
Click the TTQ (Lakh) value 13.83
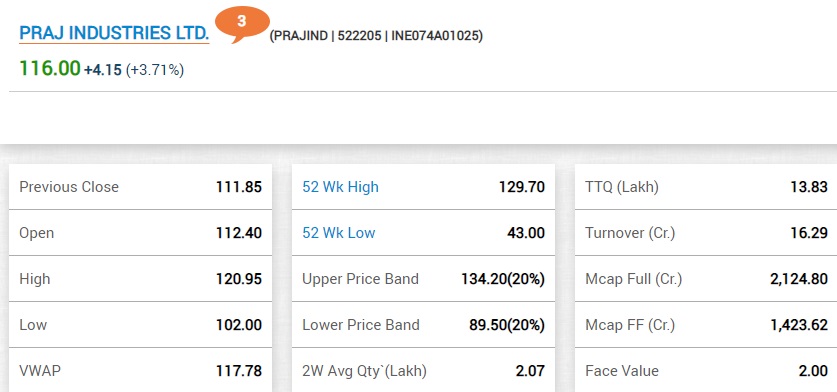809,187
